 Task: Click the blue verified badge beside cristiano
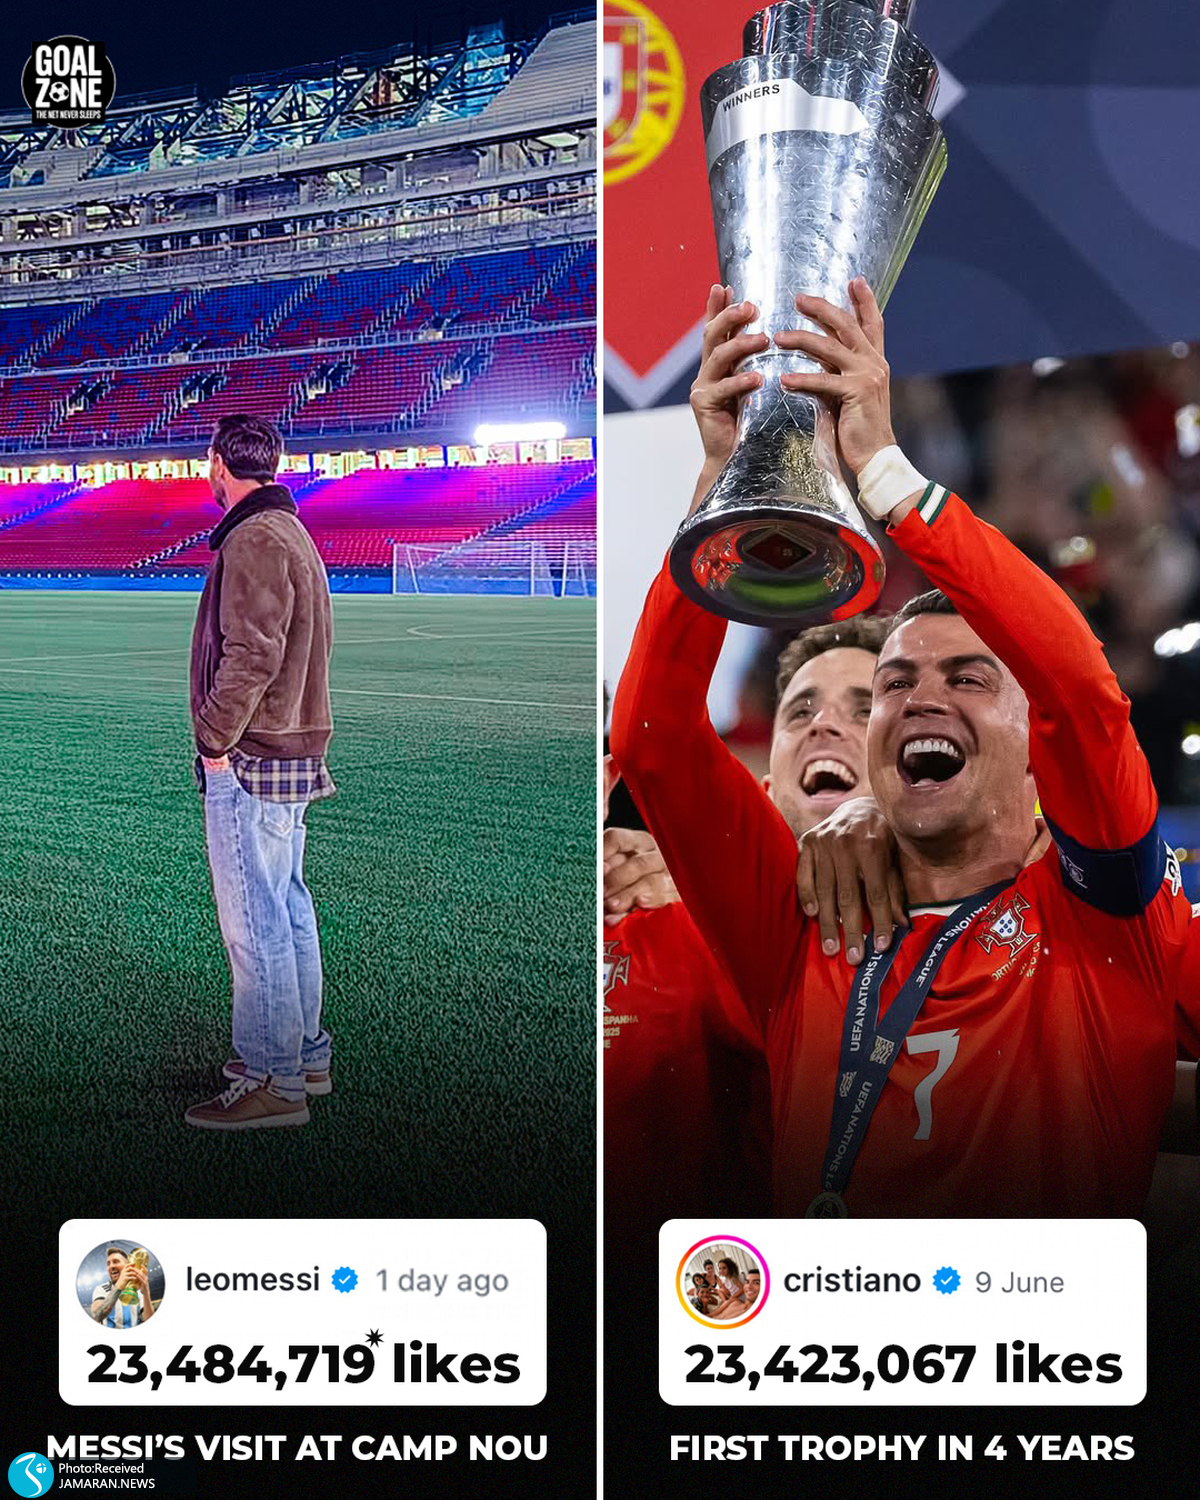pos(946,1280)
